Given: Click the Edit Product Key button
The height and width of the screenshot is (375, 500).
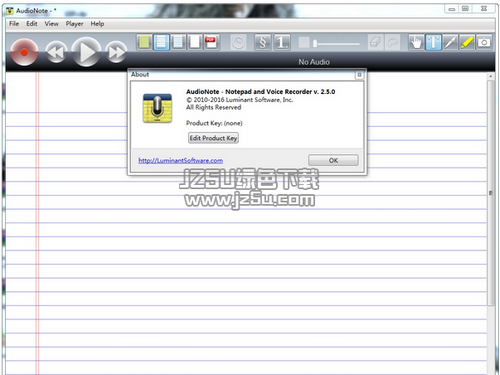Looking at the screenshot, I should click(x=213, y=138).
